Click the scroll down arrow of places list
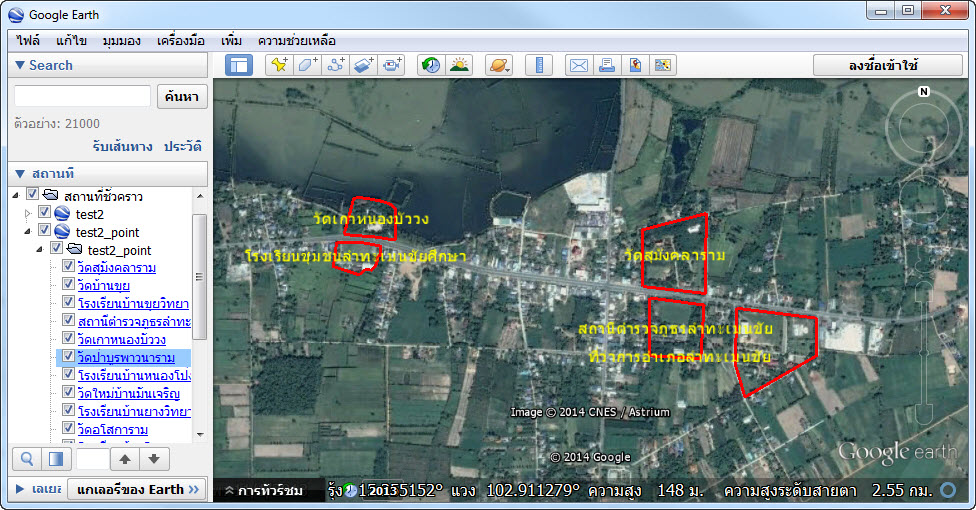Screen dimensions: 976x510 pyautogui.click(x=200, y=434)
